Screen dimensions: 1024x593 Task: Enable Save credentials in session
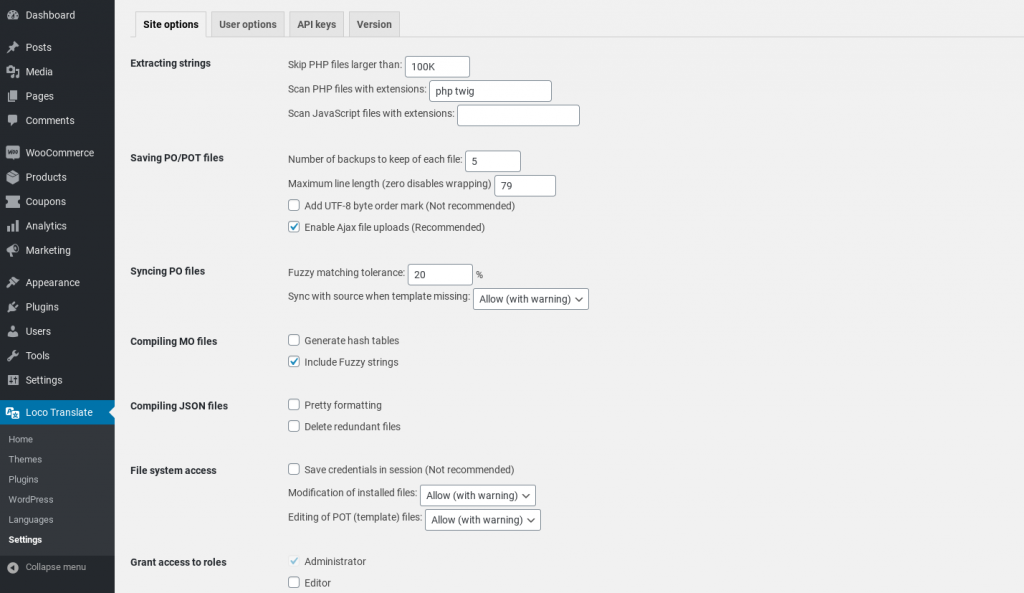(294, 469)
